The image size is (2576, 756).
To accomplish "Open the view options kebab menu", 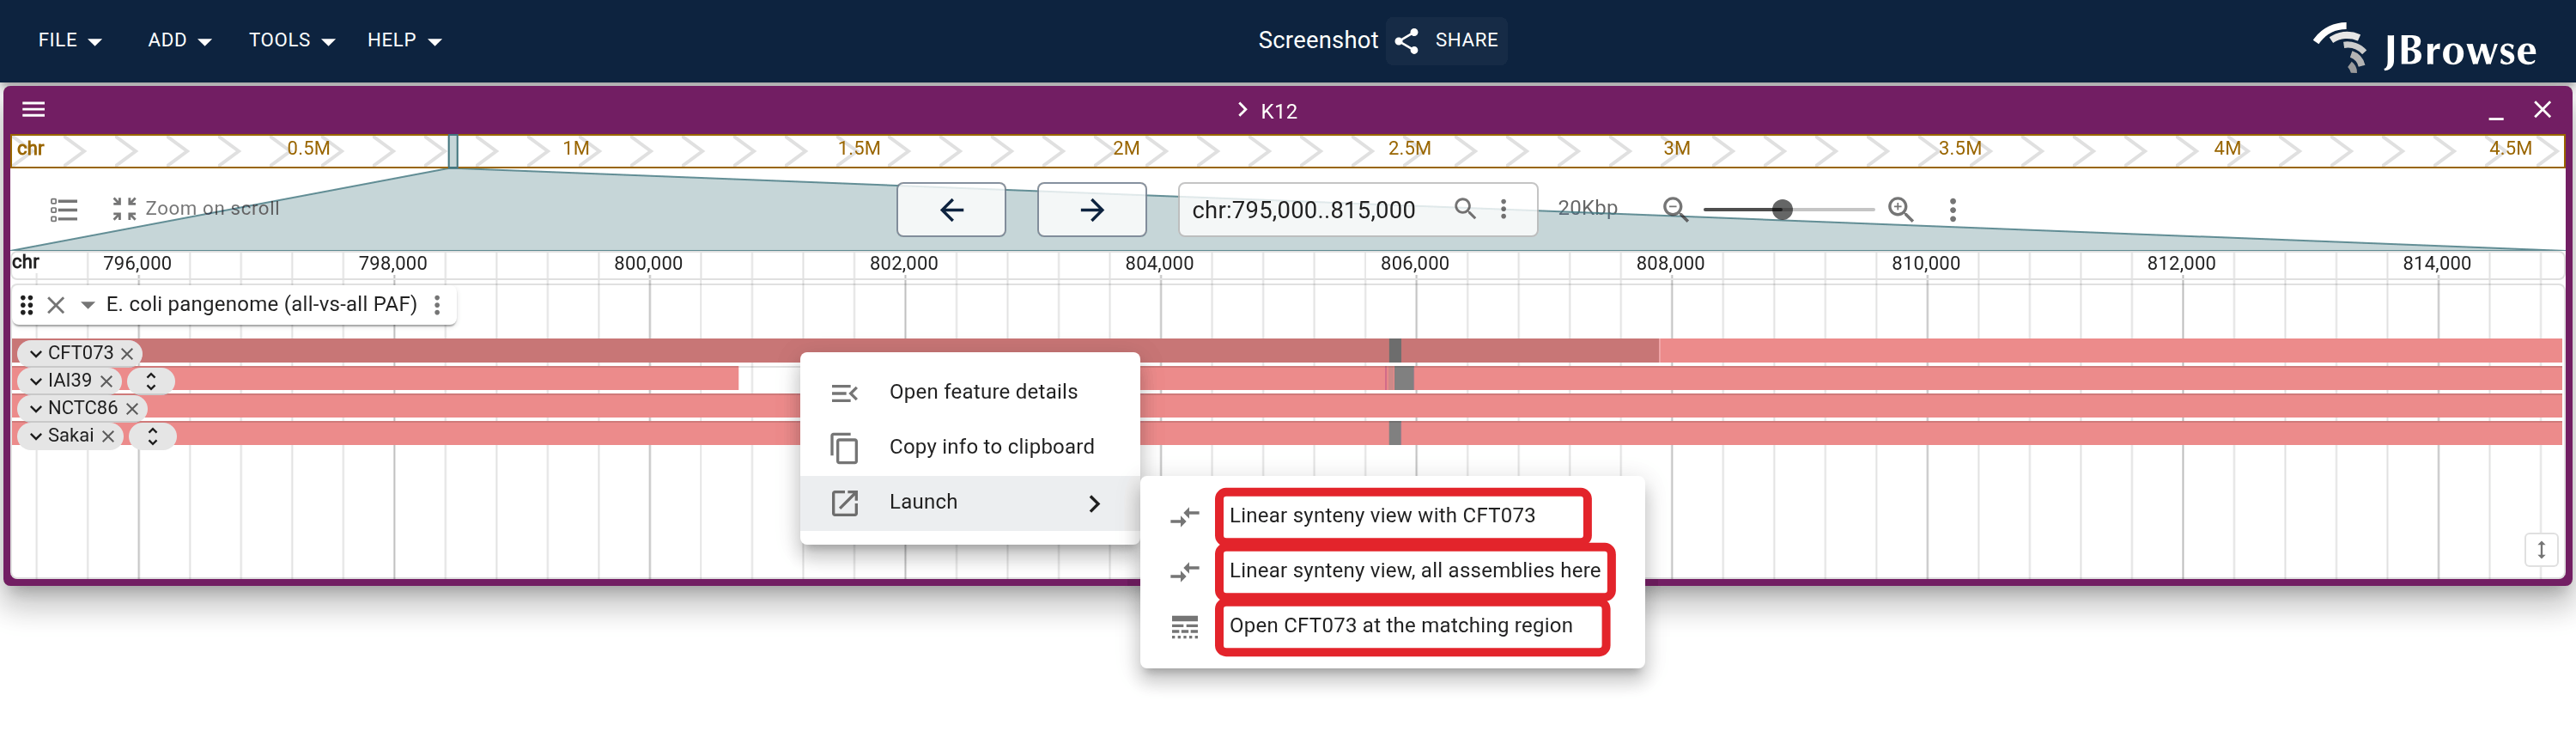I will pos(1952,209).
